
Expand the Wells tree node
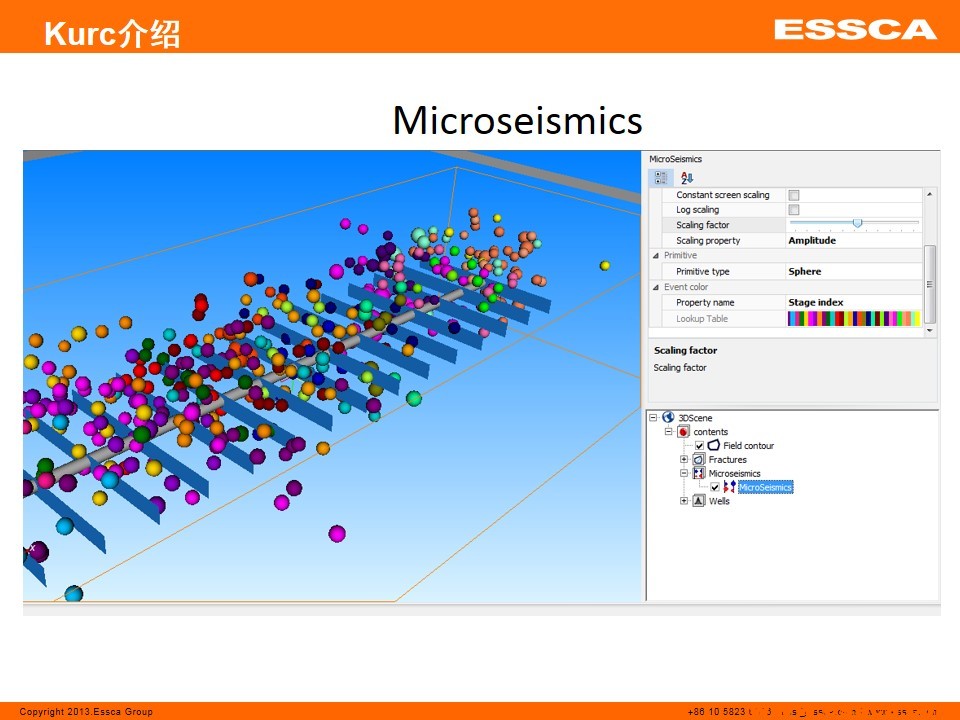tap(684, 501)
